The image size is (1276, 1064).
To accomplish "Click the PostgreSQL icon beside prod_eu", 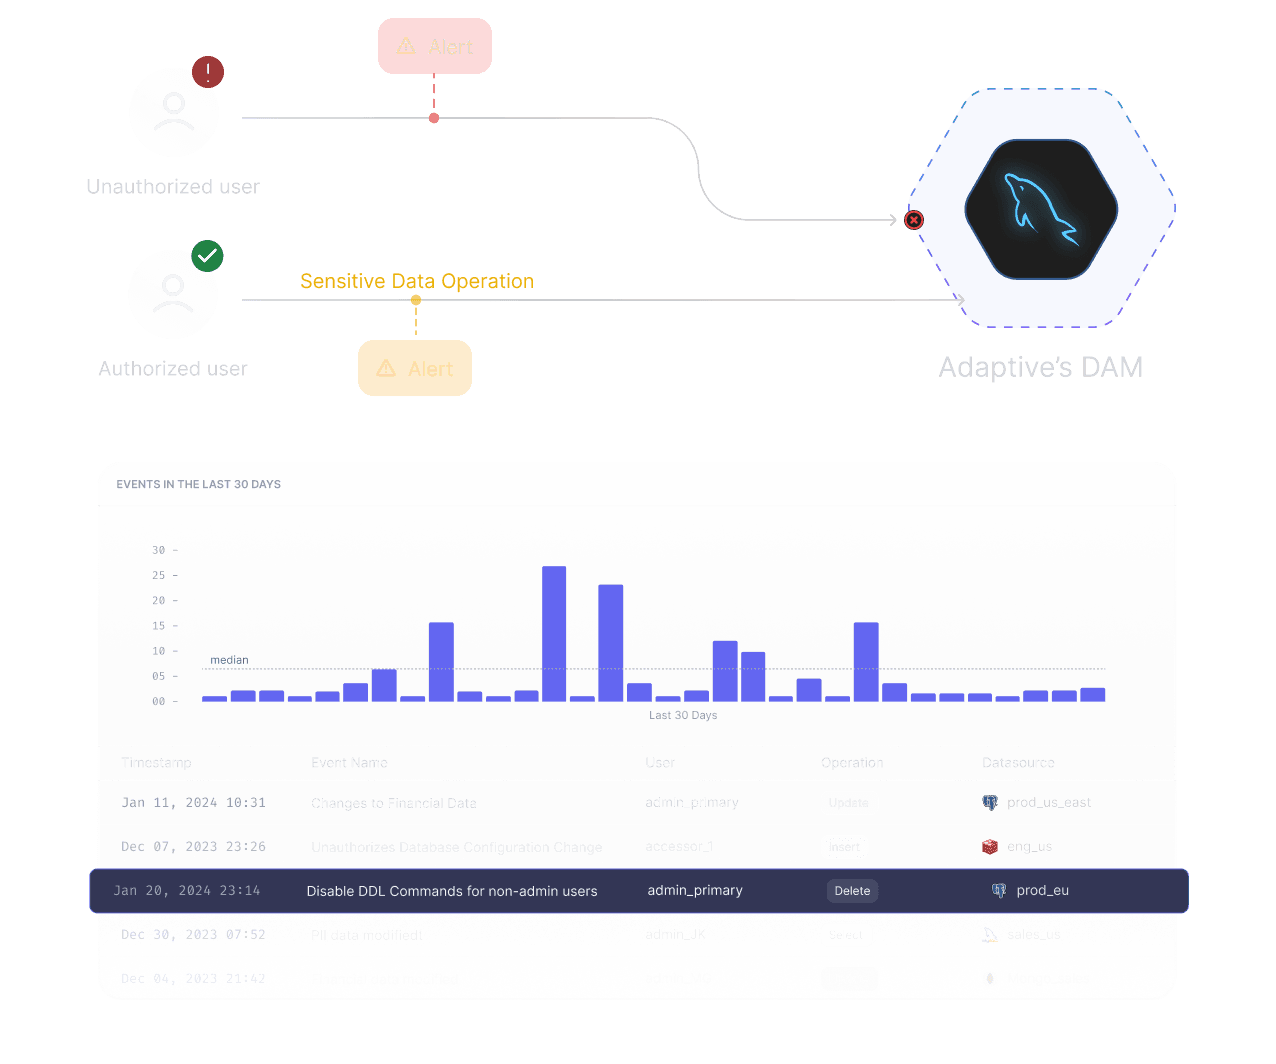I will tap(998, 890).
